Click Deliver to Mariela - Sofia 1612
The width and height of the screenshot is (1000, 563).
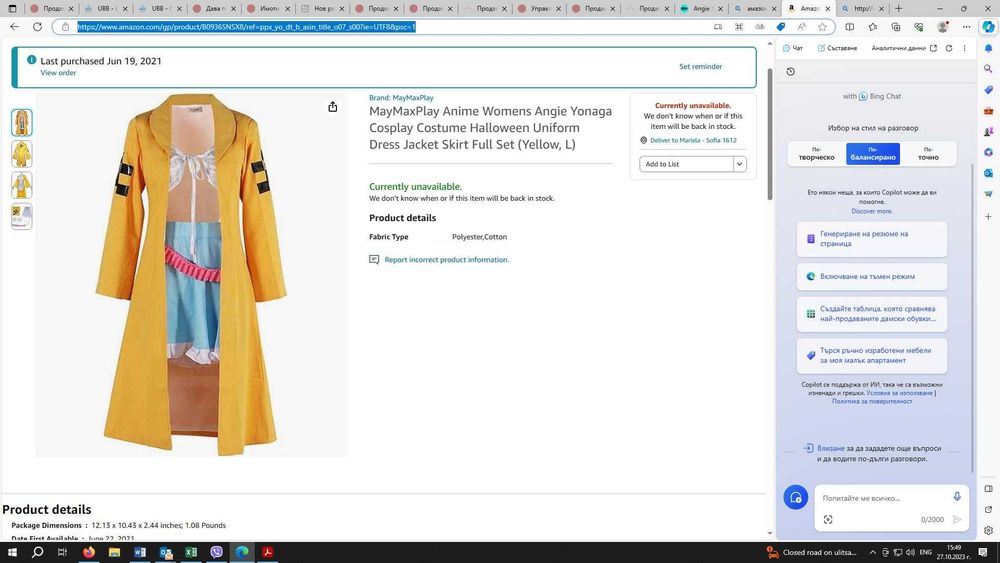pyautogui.click(x=693, y=140)
